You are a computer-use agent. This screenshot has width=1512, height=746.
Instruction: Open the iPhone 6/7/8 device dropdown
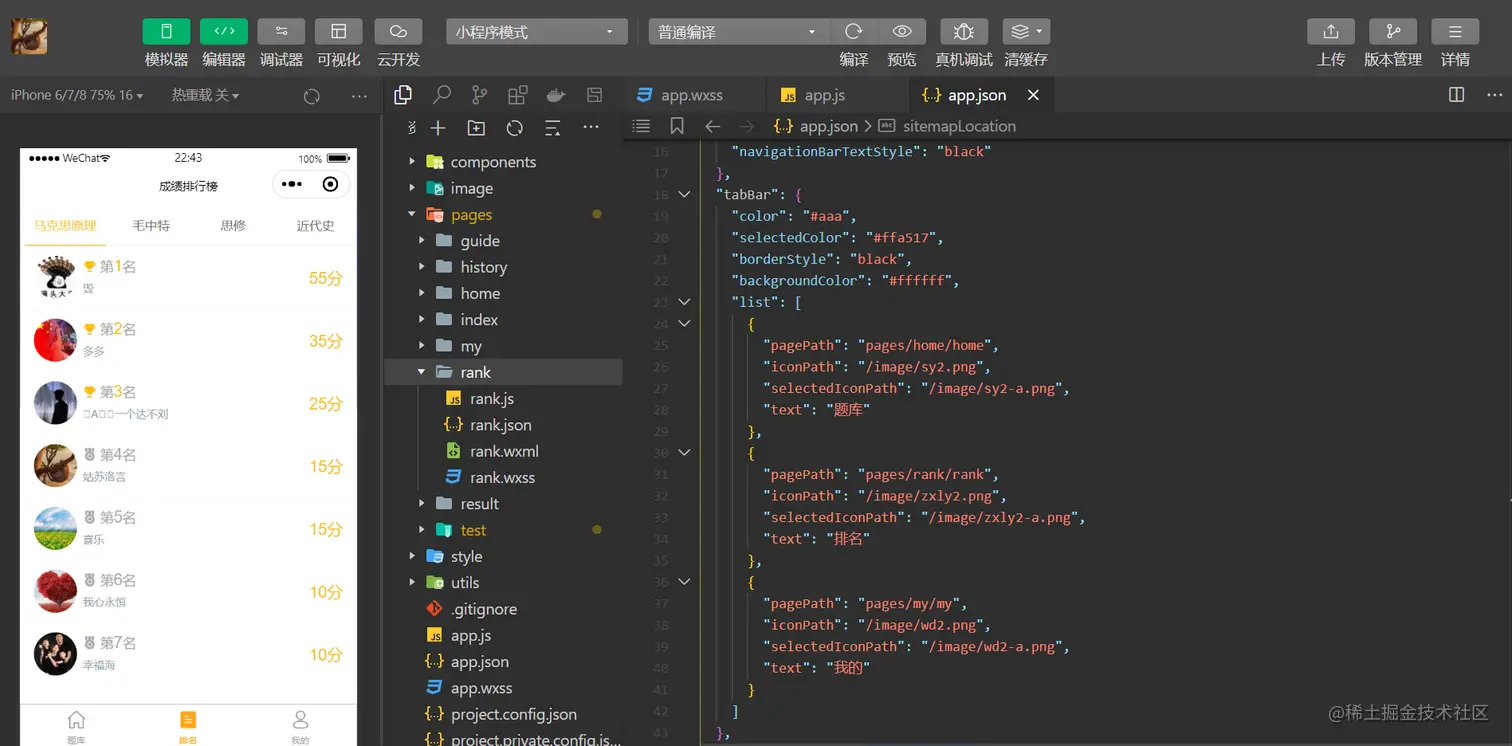(x=77, y=95)
